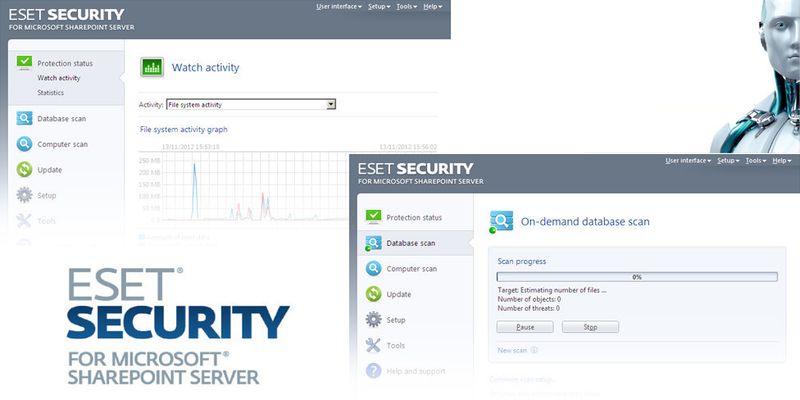Image resolution: width=800 pixels, height=400 pixels.
Task: Click Update icon in Watch activity window
Action: click(x=24, y=169)
